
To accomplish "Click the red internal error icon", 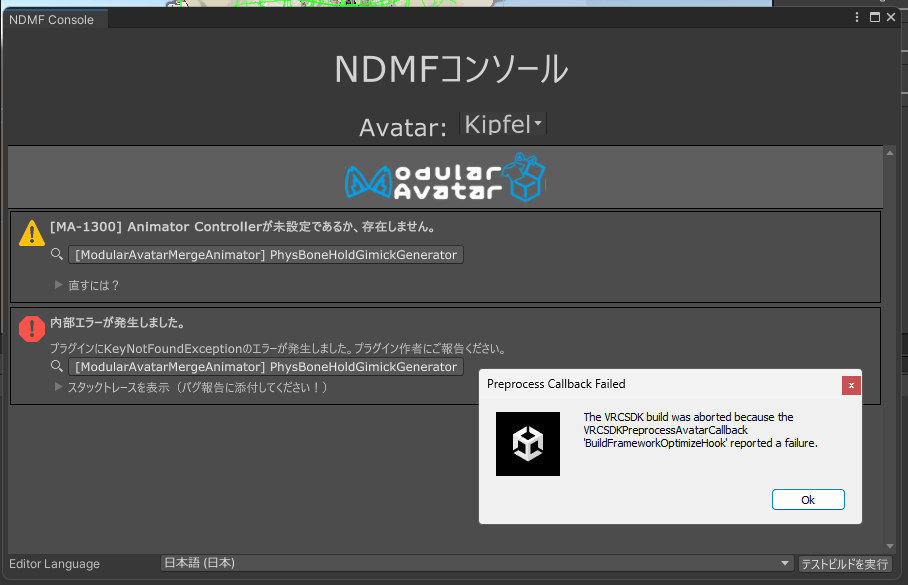I will [32, 329].
